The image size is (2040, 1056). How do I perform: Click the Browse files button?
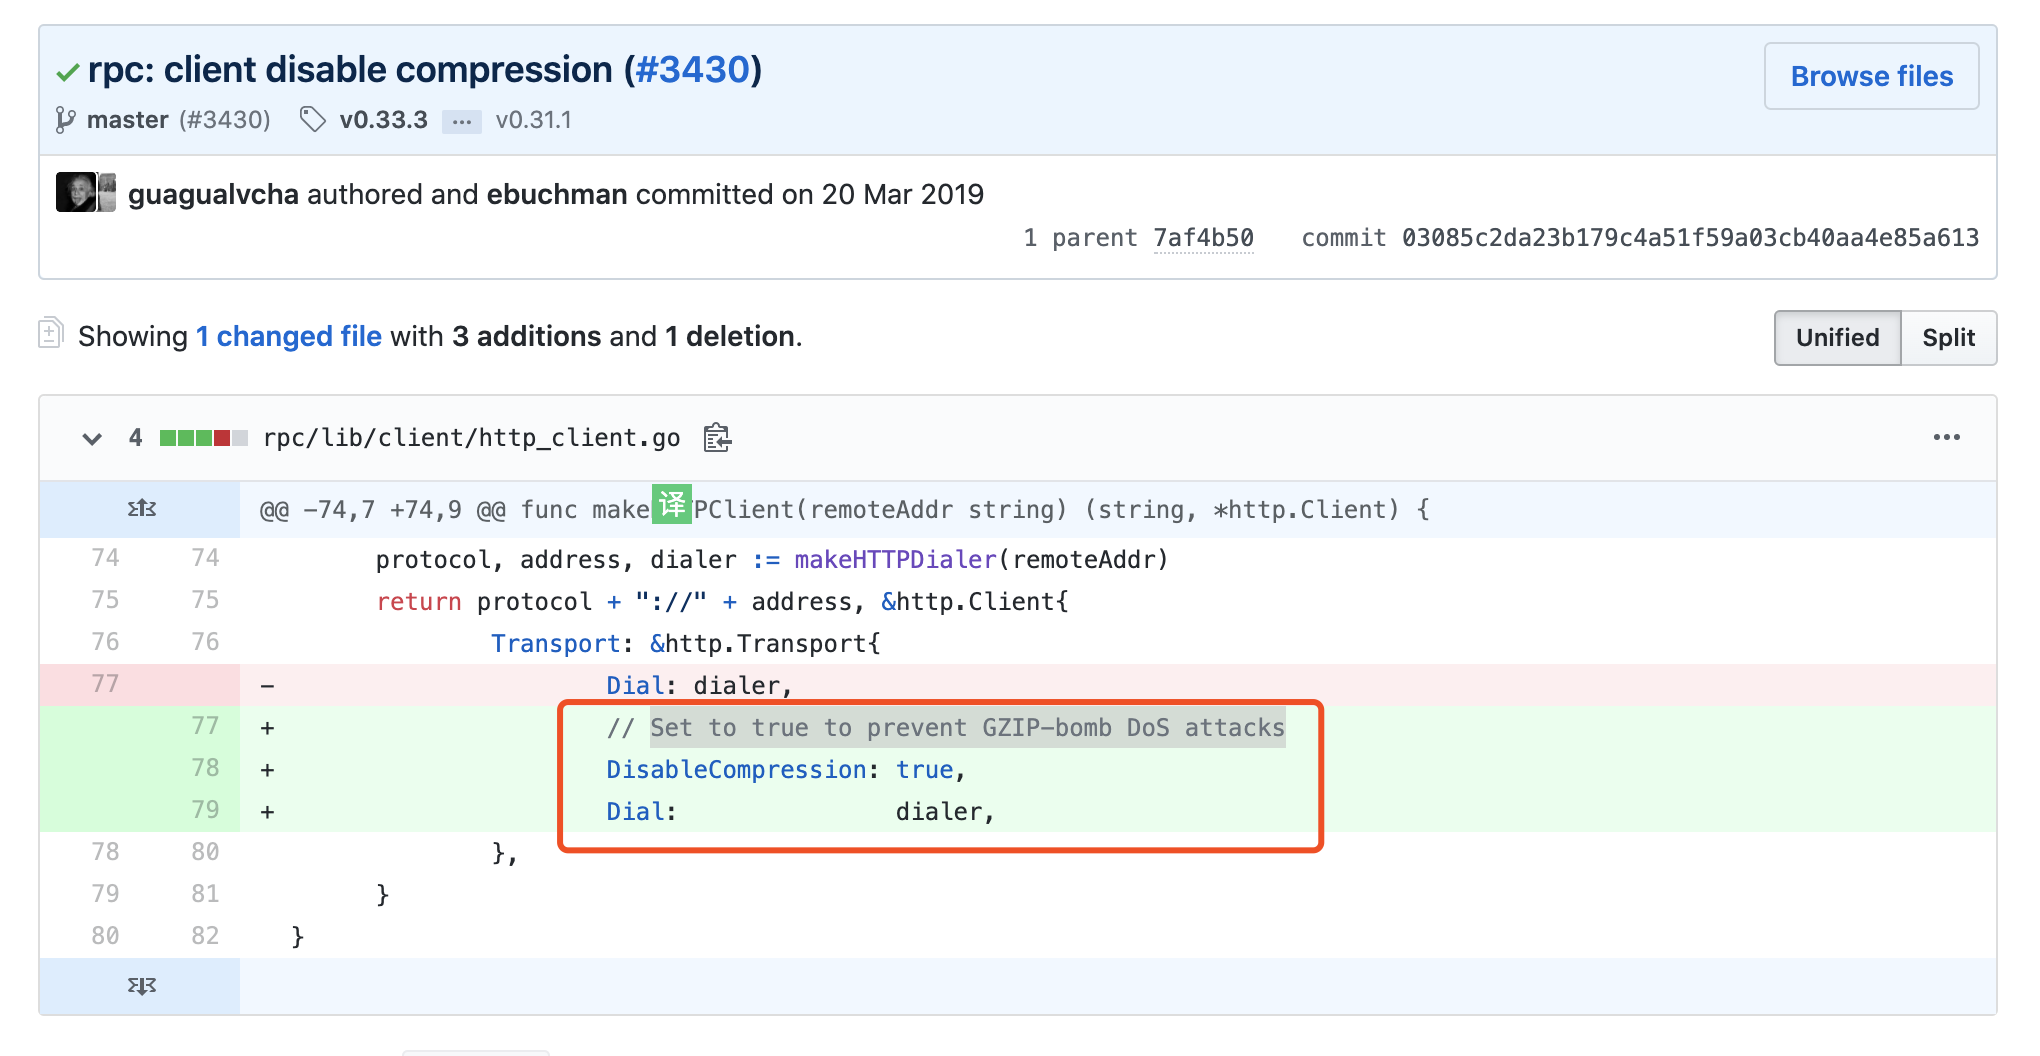(1870, 76)
